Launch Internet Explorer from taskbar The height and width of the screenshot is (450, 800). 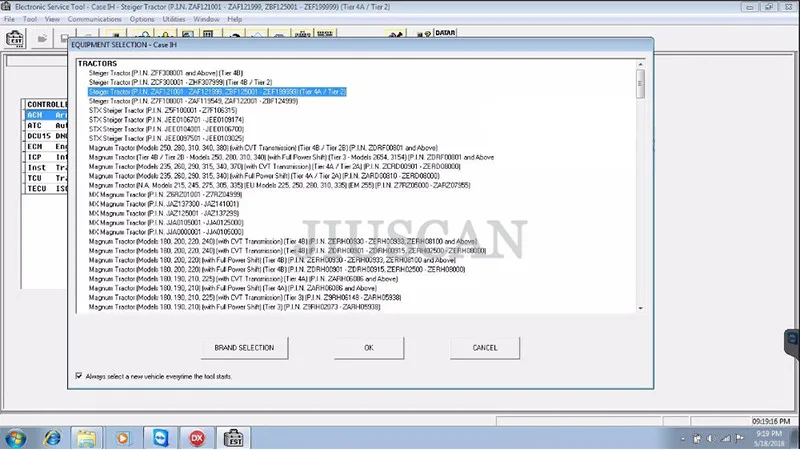tap(53, 438)
